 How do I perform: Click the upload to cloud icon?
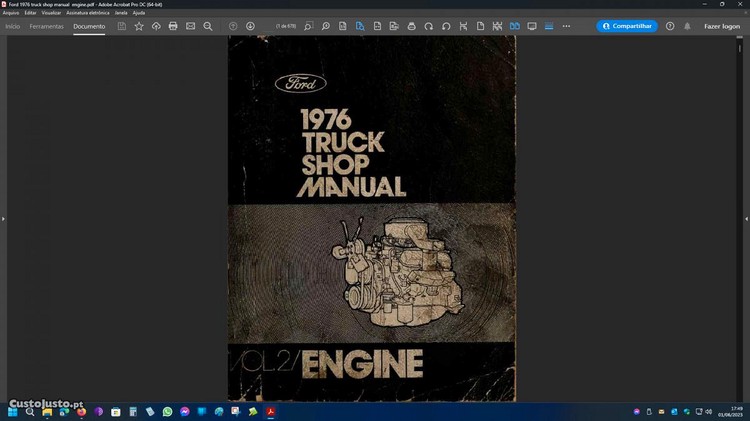(156, 26)
